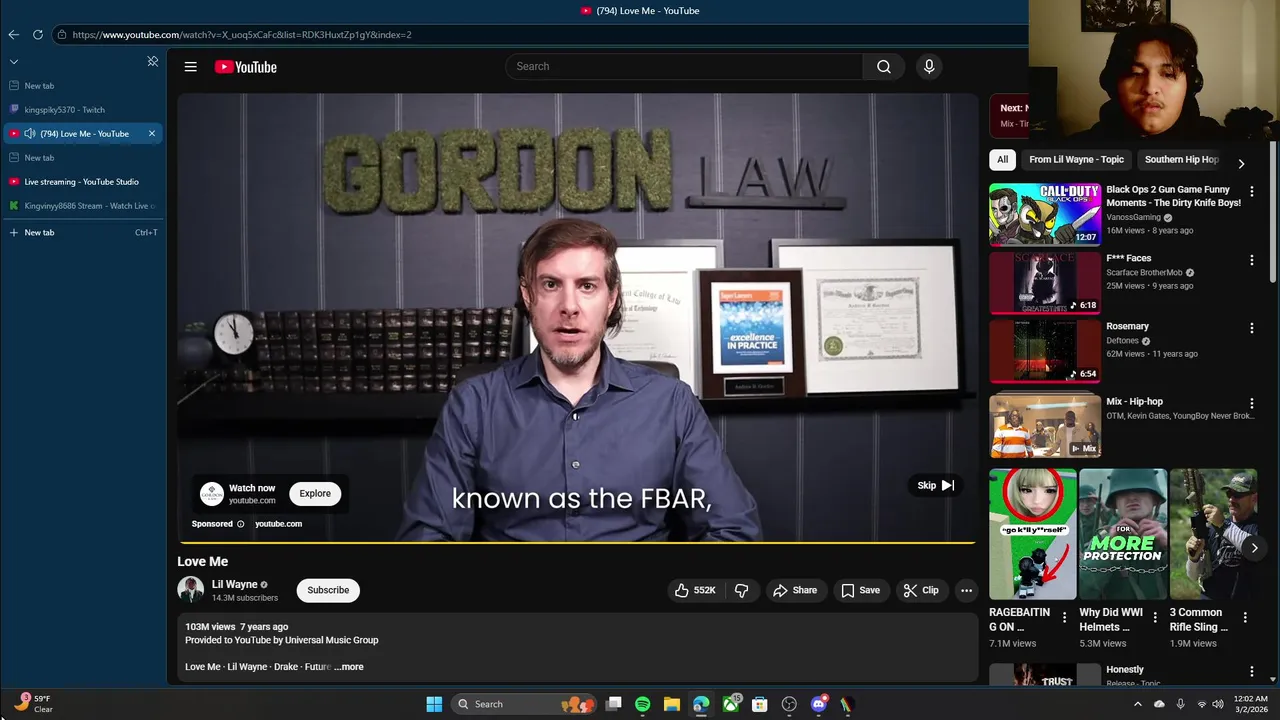
Task: Open Microsoft Store from the taskbar
Action: click(760, 704)
